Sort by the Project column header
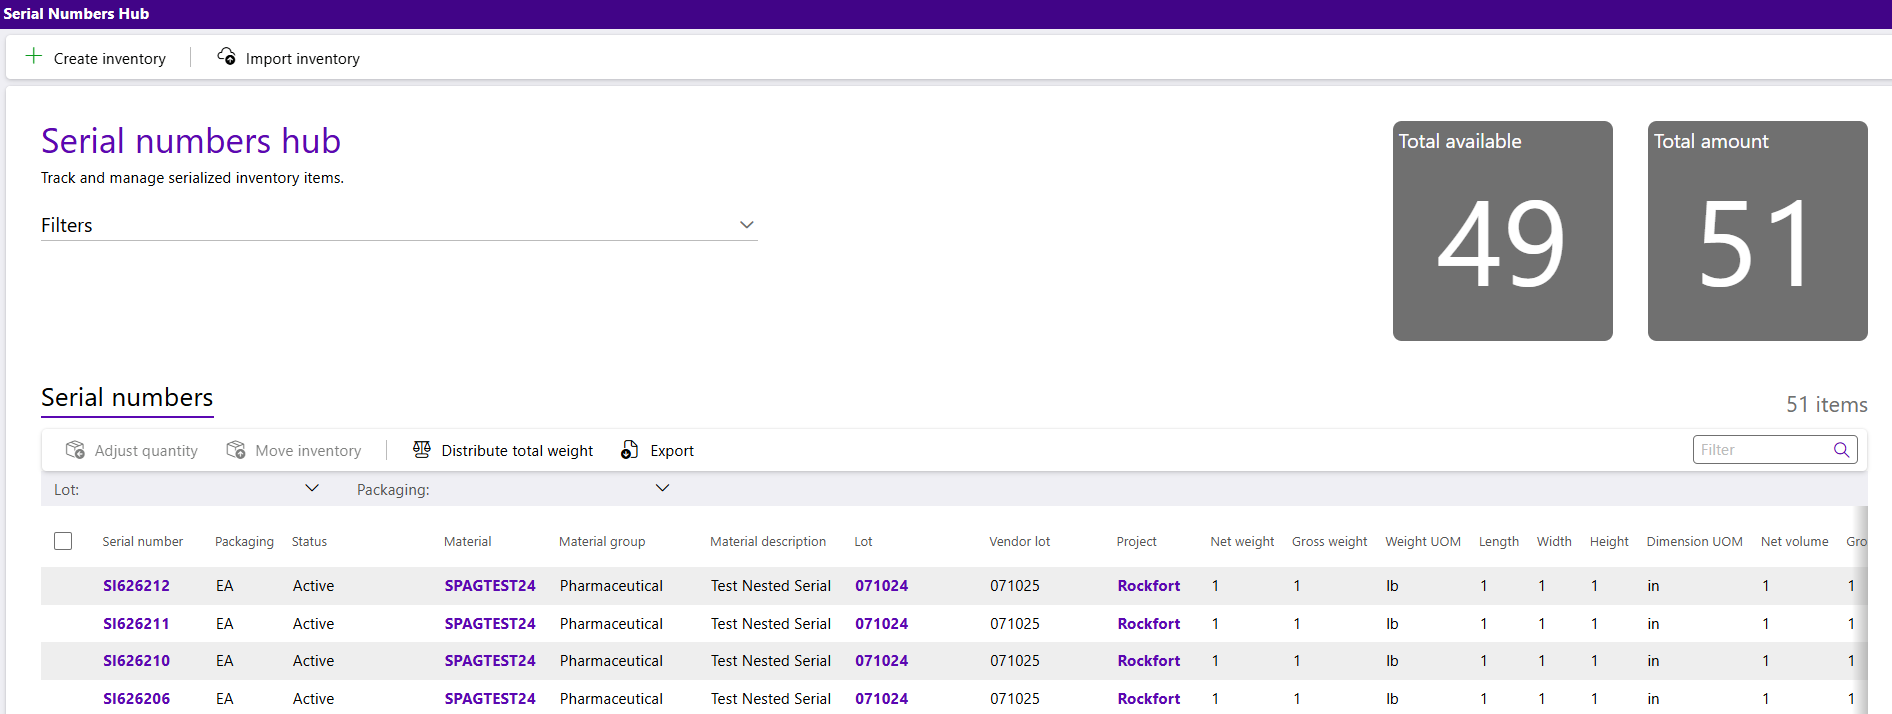The height and width of the screenshot is (714, 1892). (1136, 542)
